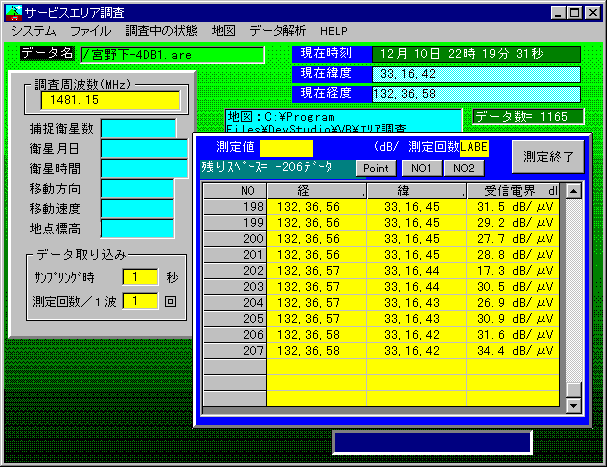Image resolution: width=607 pixels, height=467 pixels.
Task: Click the 測定終了 button
Action: click(x=548, y=156)
